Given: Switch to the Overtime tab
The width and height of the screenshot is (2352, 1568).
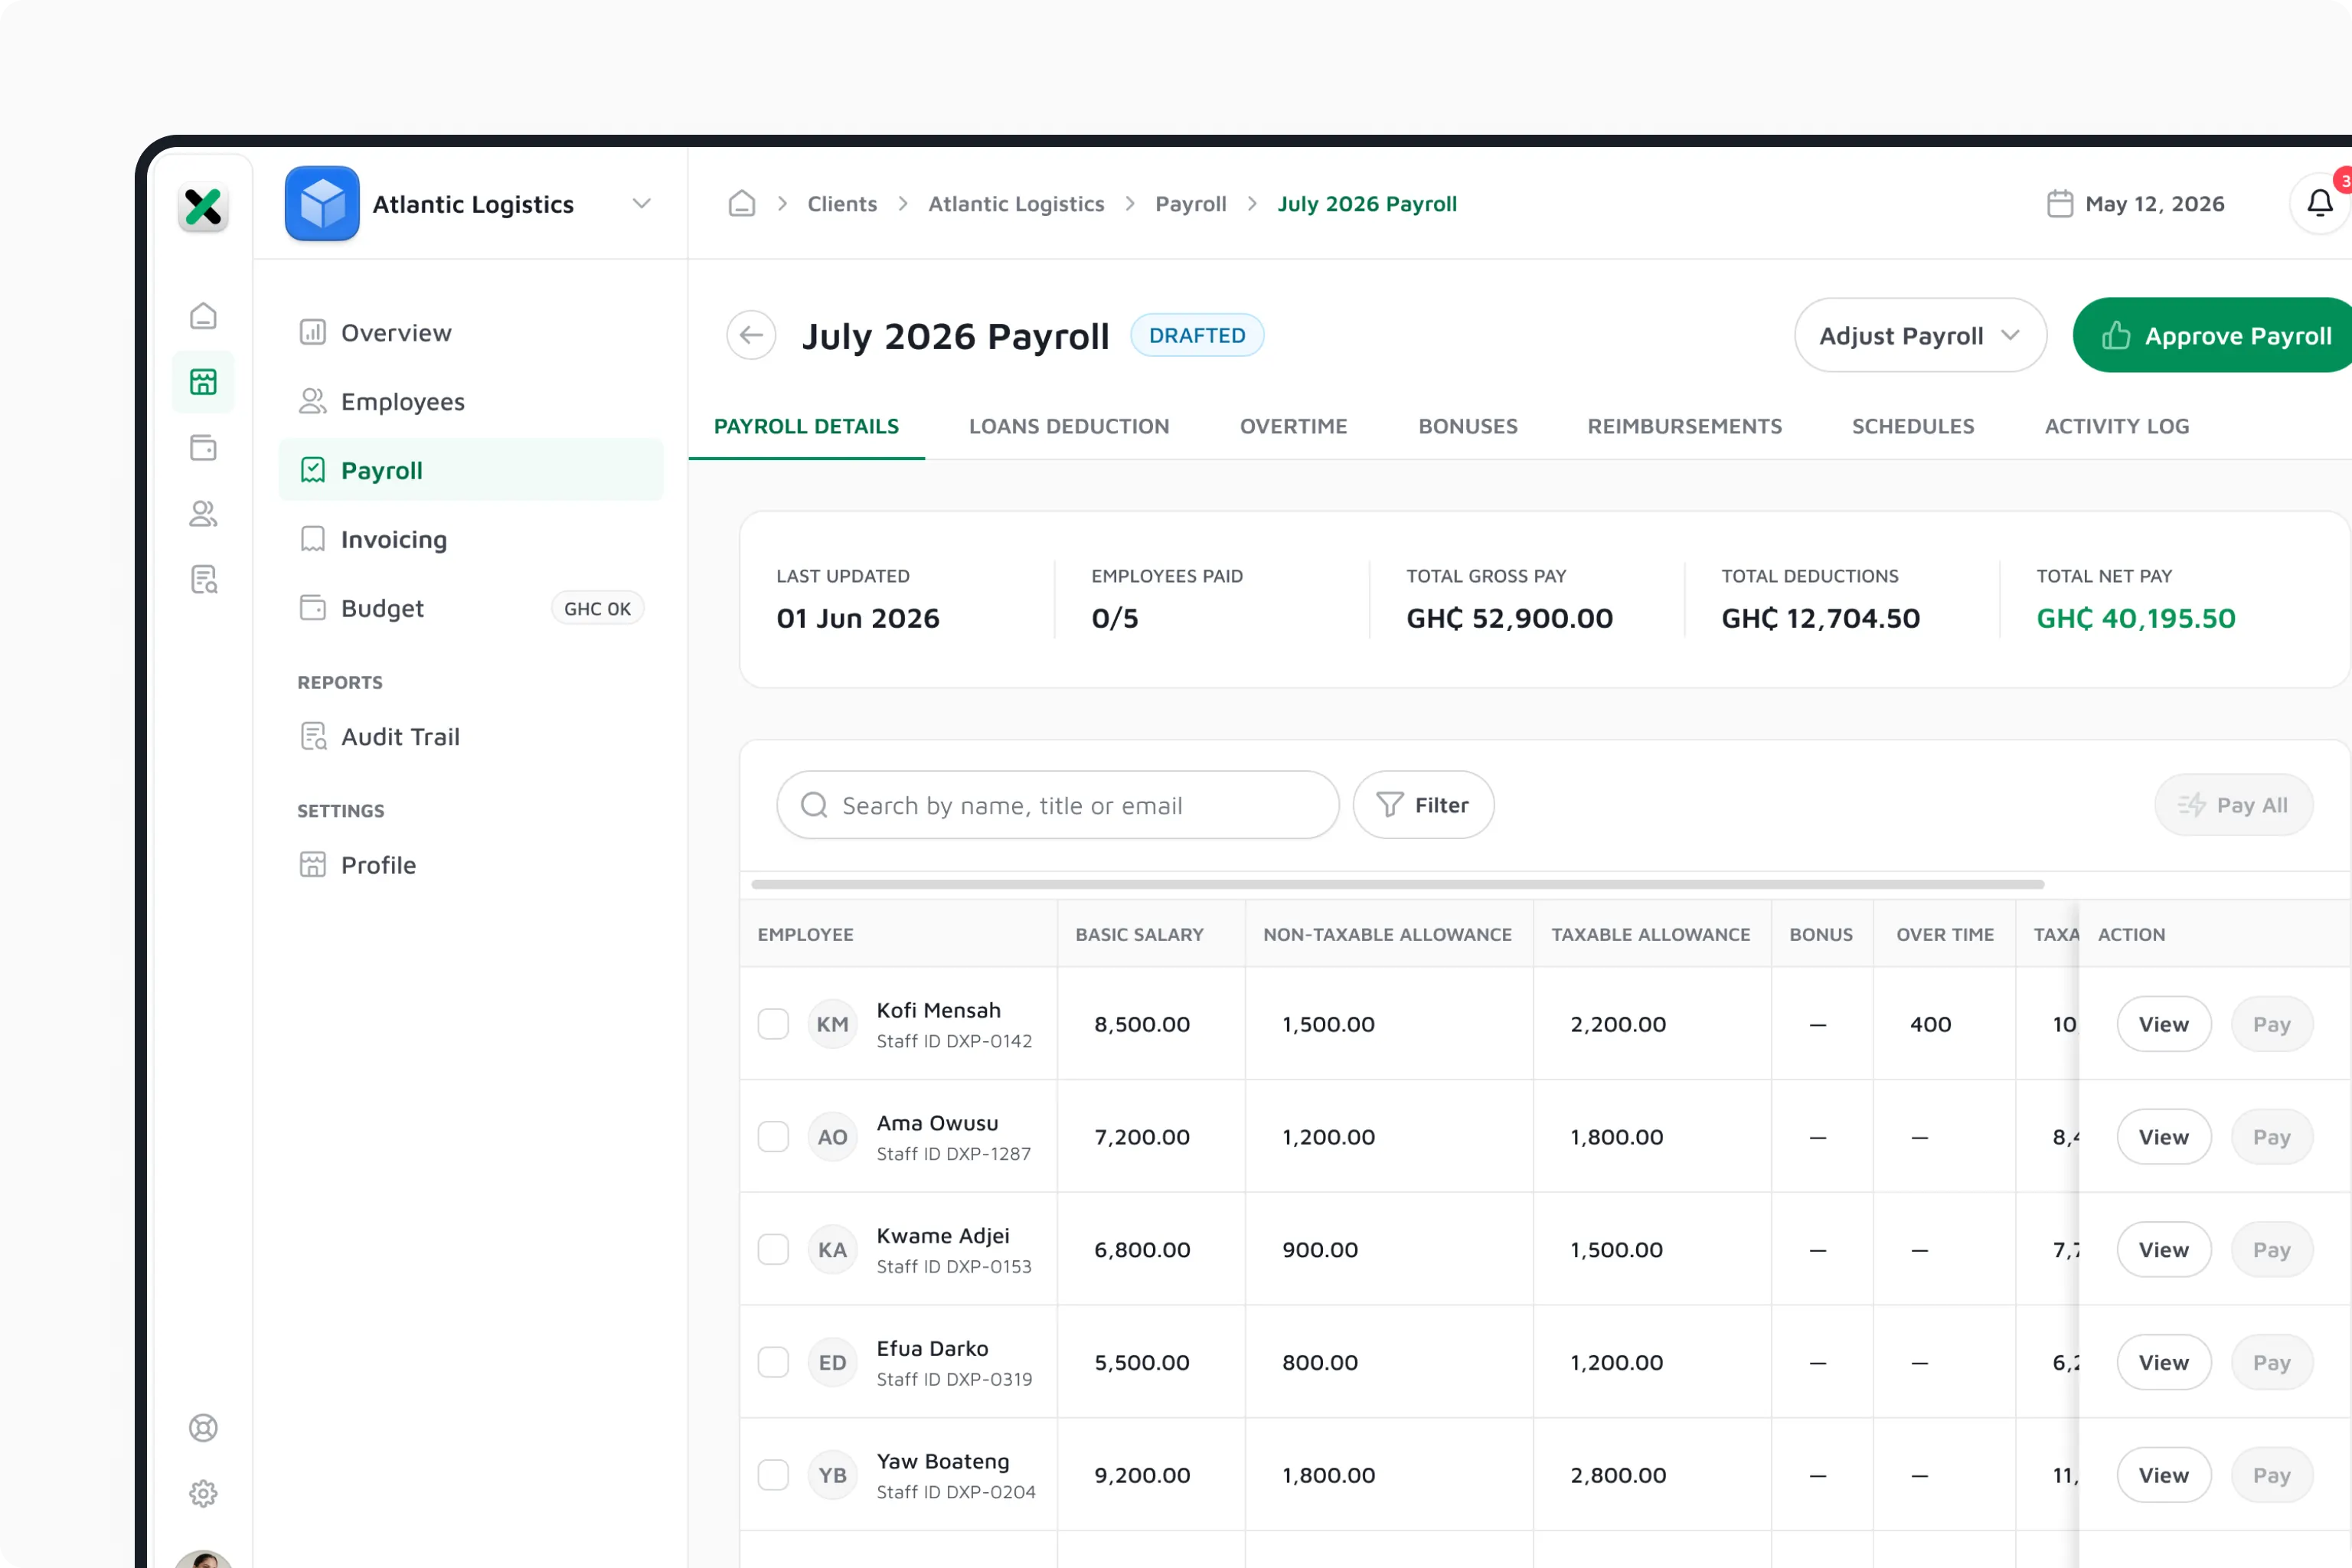Looking at the screenshot, I should 1293,426.
